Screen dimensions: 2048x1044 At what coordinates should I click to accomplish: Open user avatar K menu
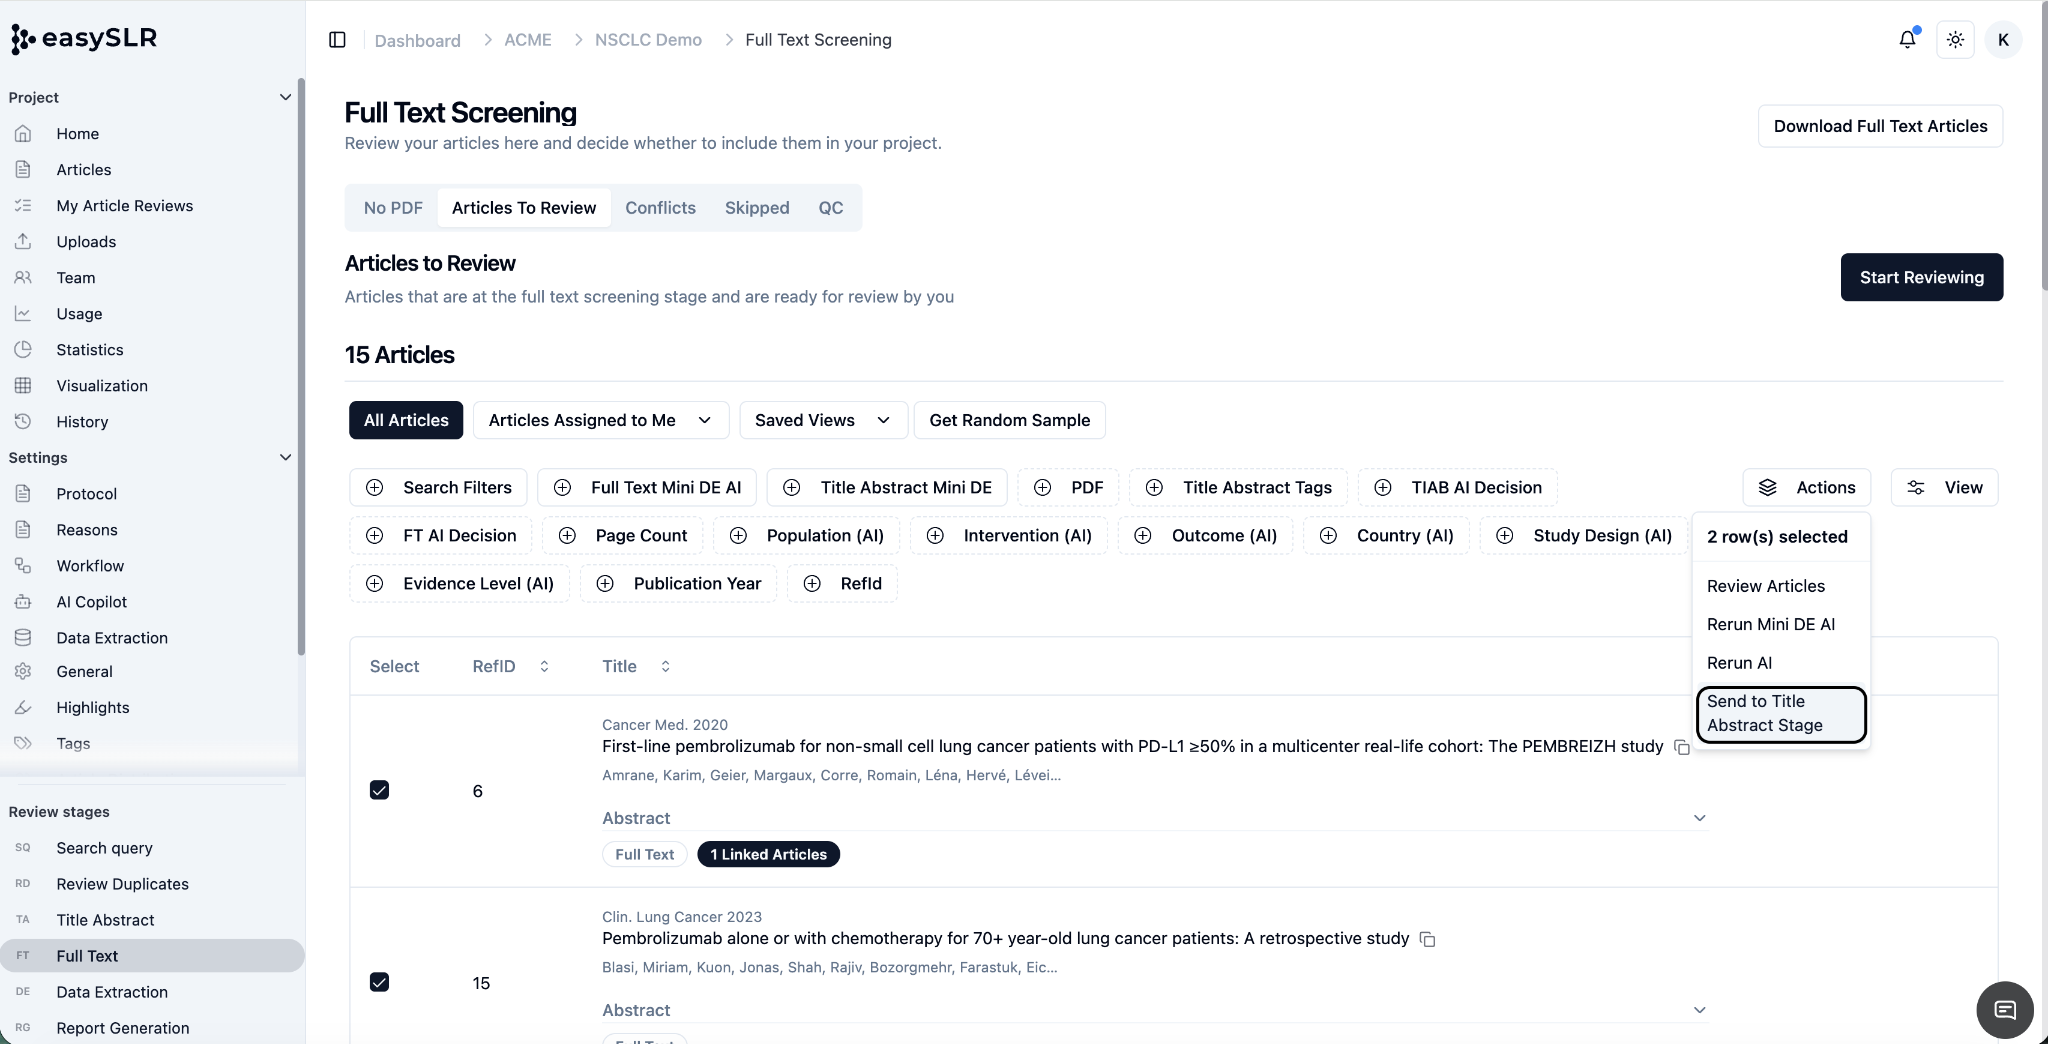point(2002,40)
